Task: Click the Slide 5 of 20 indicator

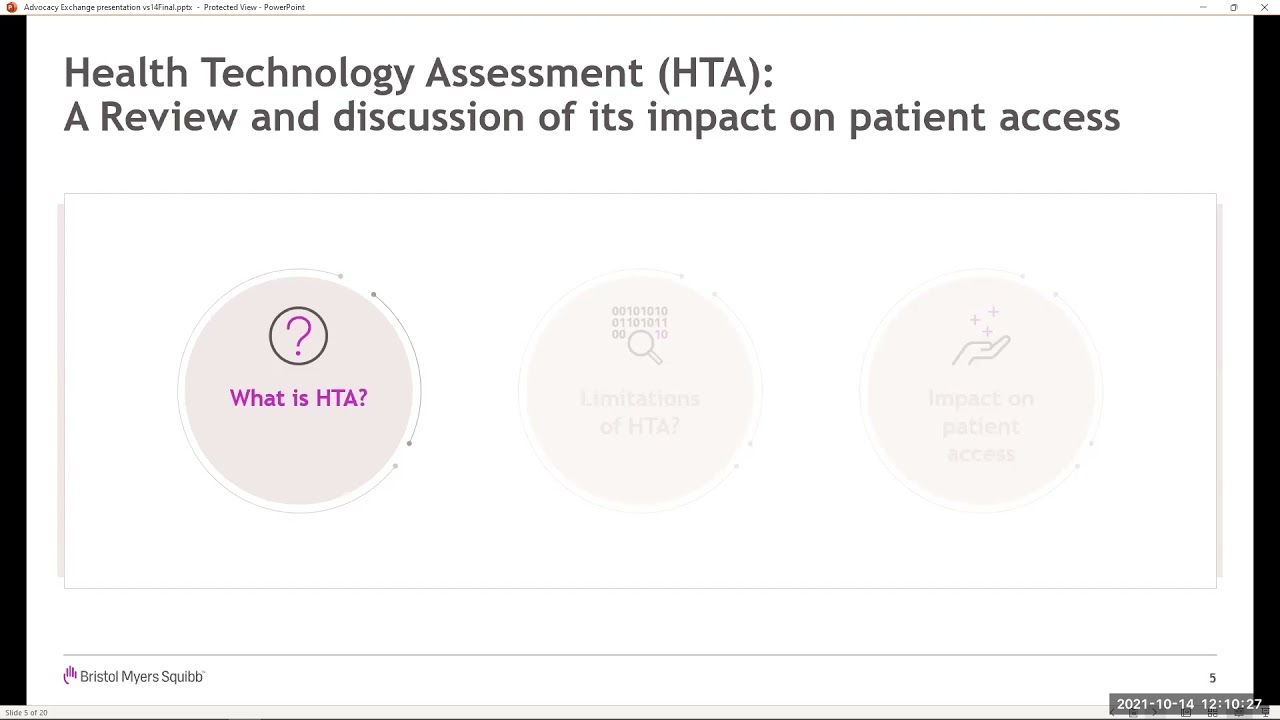Action: click(x=26, y=713)
